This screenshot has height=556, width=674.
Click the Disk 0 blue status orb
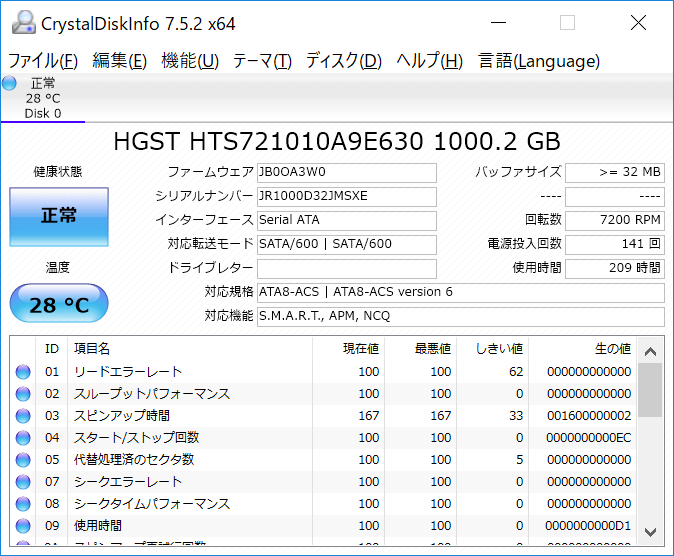(9, 83)
